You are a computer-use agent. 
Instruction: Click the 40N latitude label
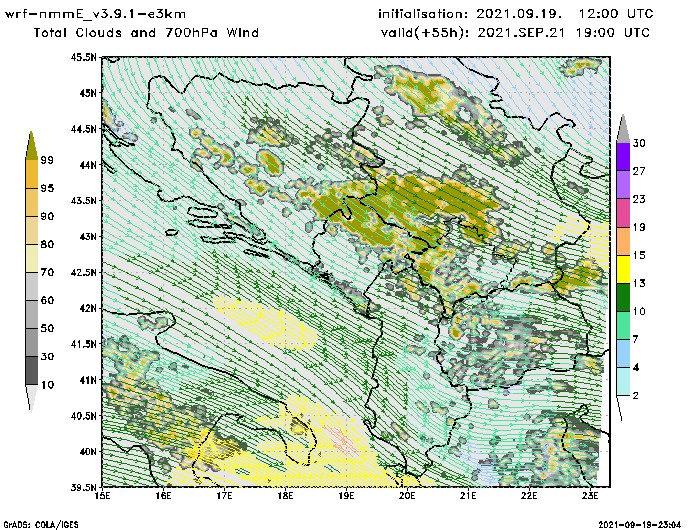pos(88,451)
